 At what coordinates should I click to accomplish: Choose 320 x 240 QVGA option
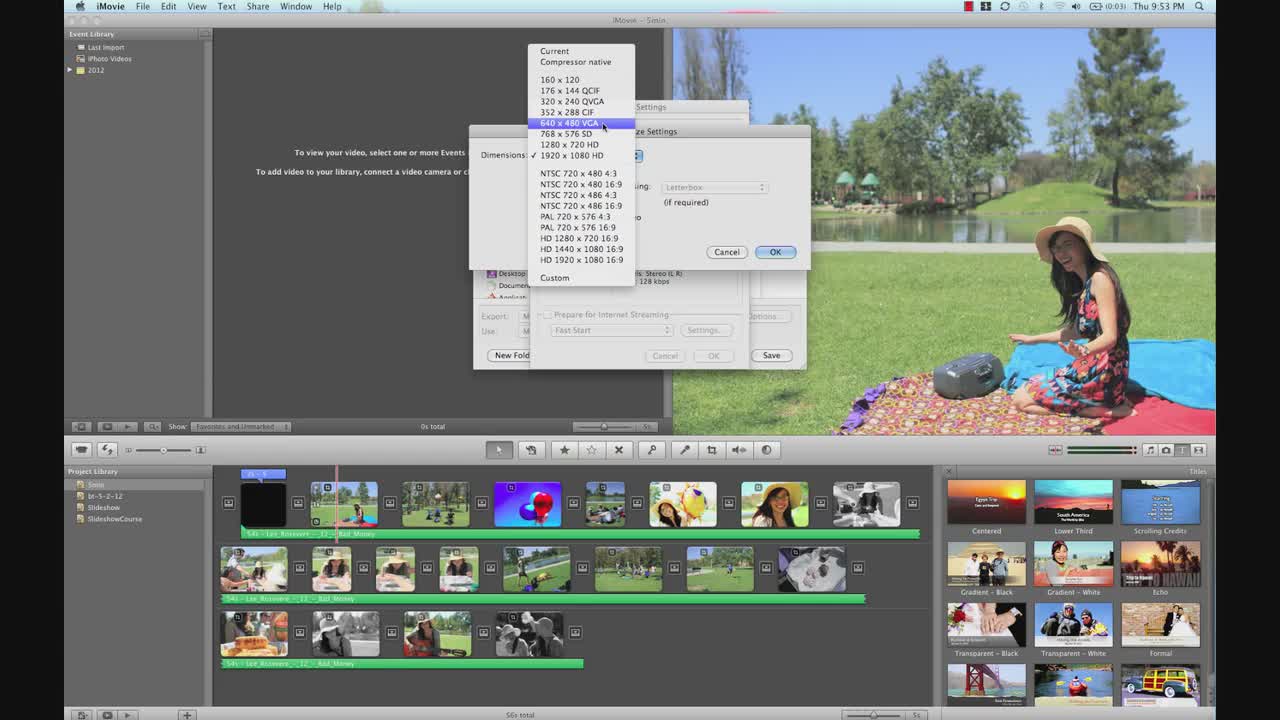click(x=581, y=101)
